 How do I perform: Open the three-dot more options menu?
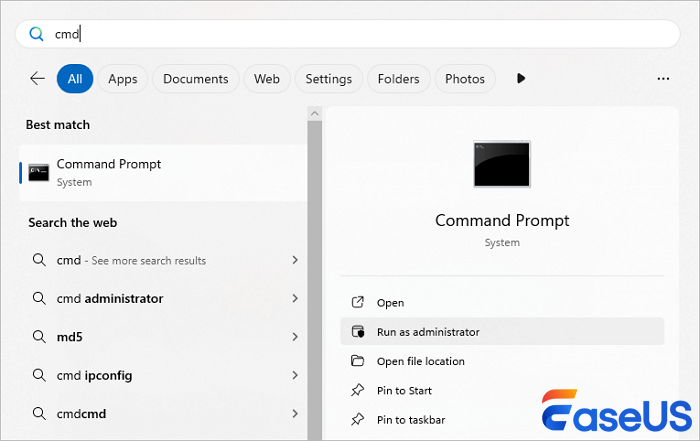coord(662,78)
